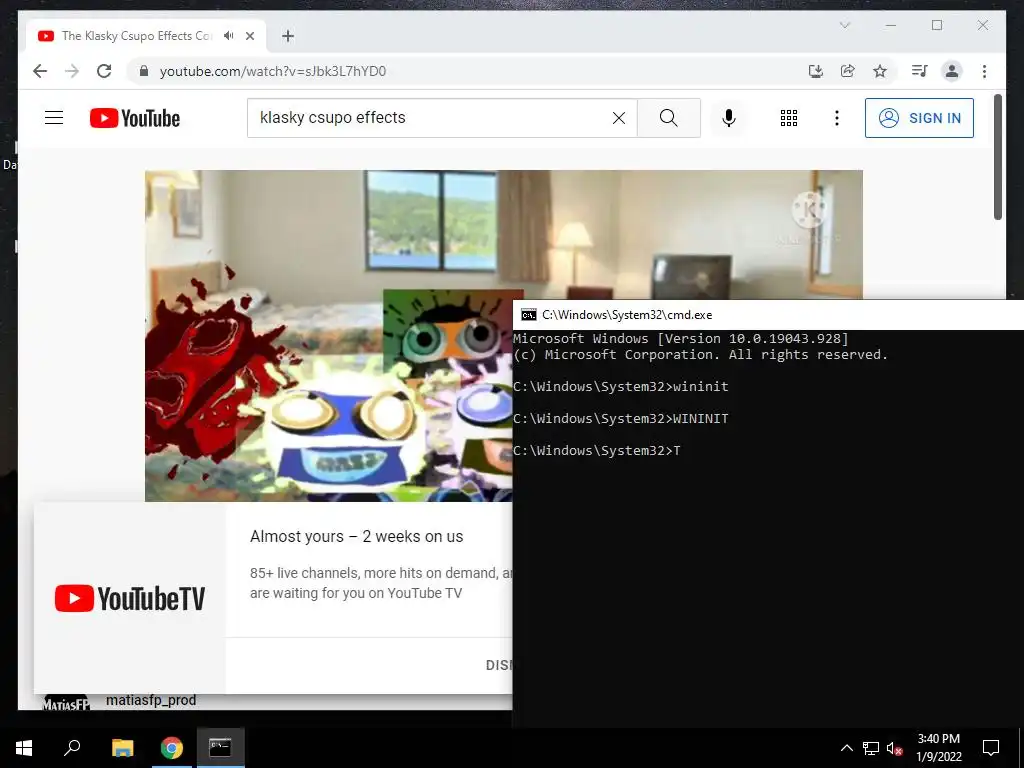Viewport: 1024px width, 768px height.
Task: Click the URL in the address bar
Action: (x=273, y=71)
